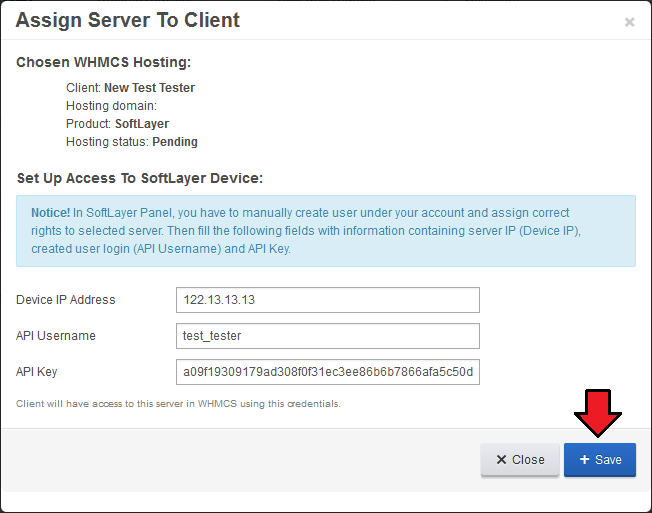Close the dialog with the X icon
The image size is (652, 513).
point(629,22)
